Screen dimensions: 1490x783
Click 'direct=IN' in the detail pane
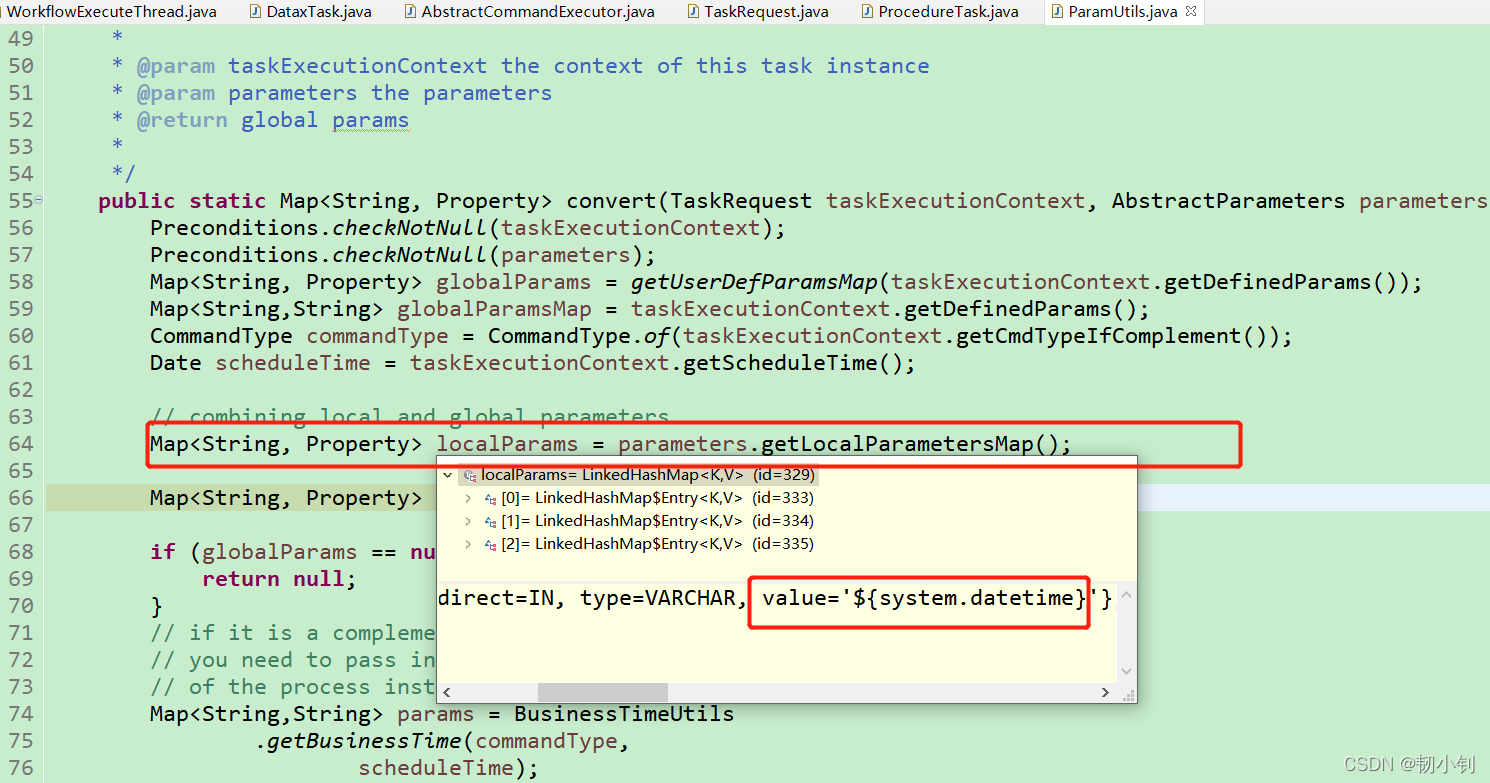click(496, 598)
